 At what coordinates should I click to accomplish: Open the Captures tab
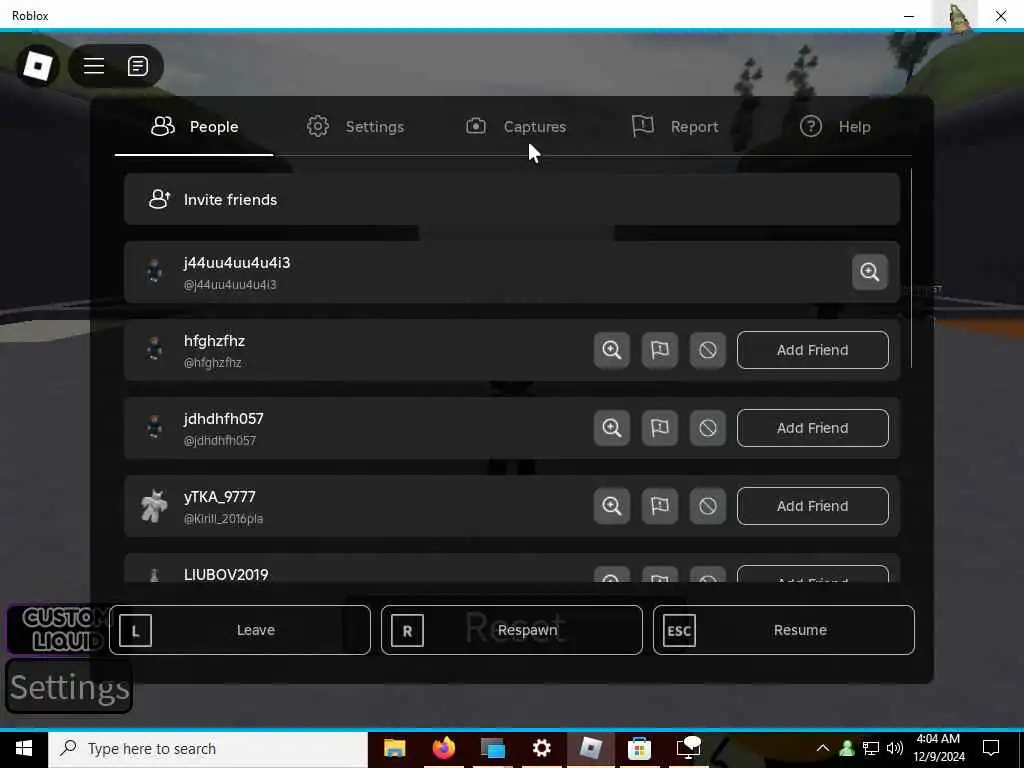[516, 127]
